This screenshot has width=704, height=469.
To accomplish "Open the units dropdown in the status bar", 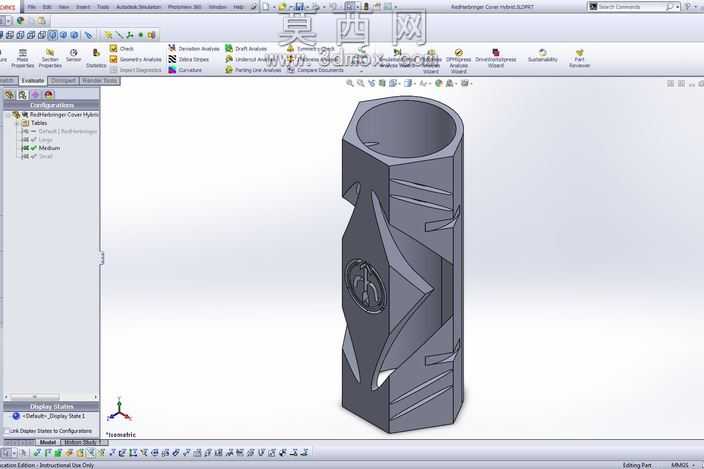I will (x=694, y=465).
